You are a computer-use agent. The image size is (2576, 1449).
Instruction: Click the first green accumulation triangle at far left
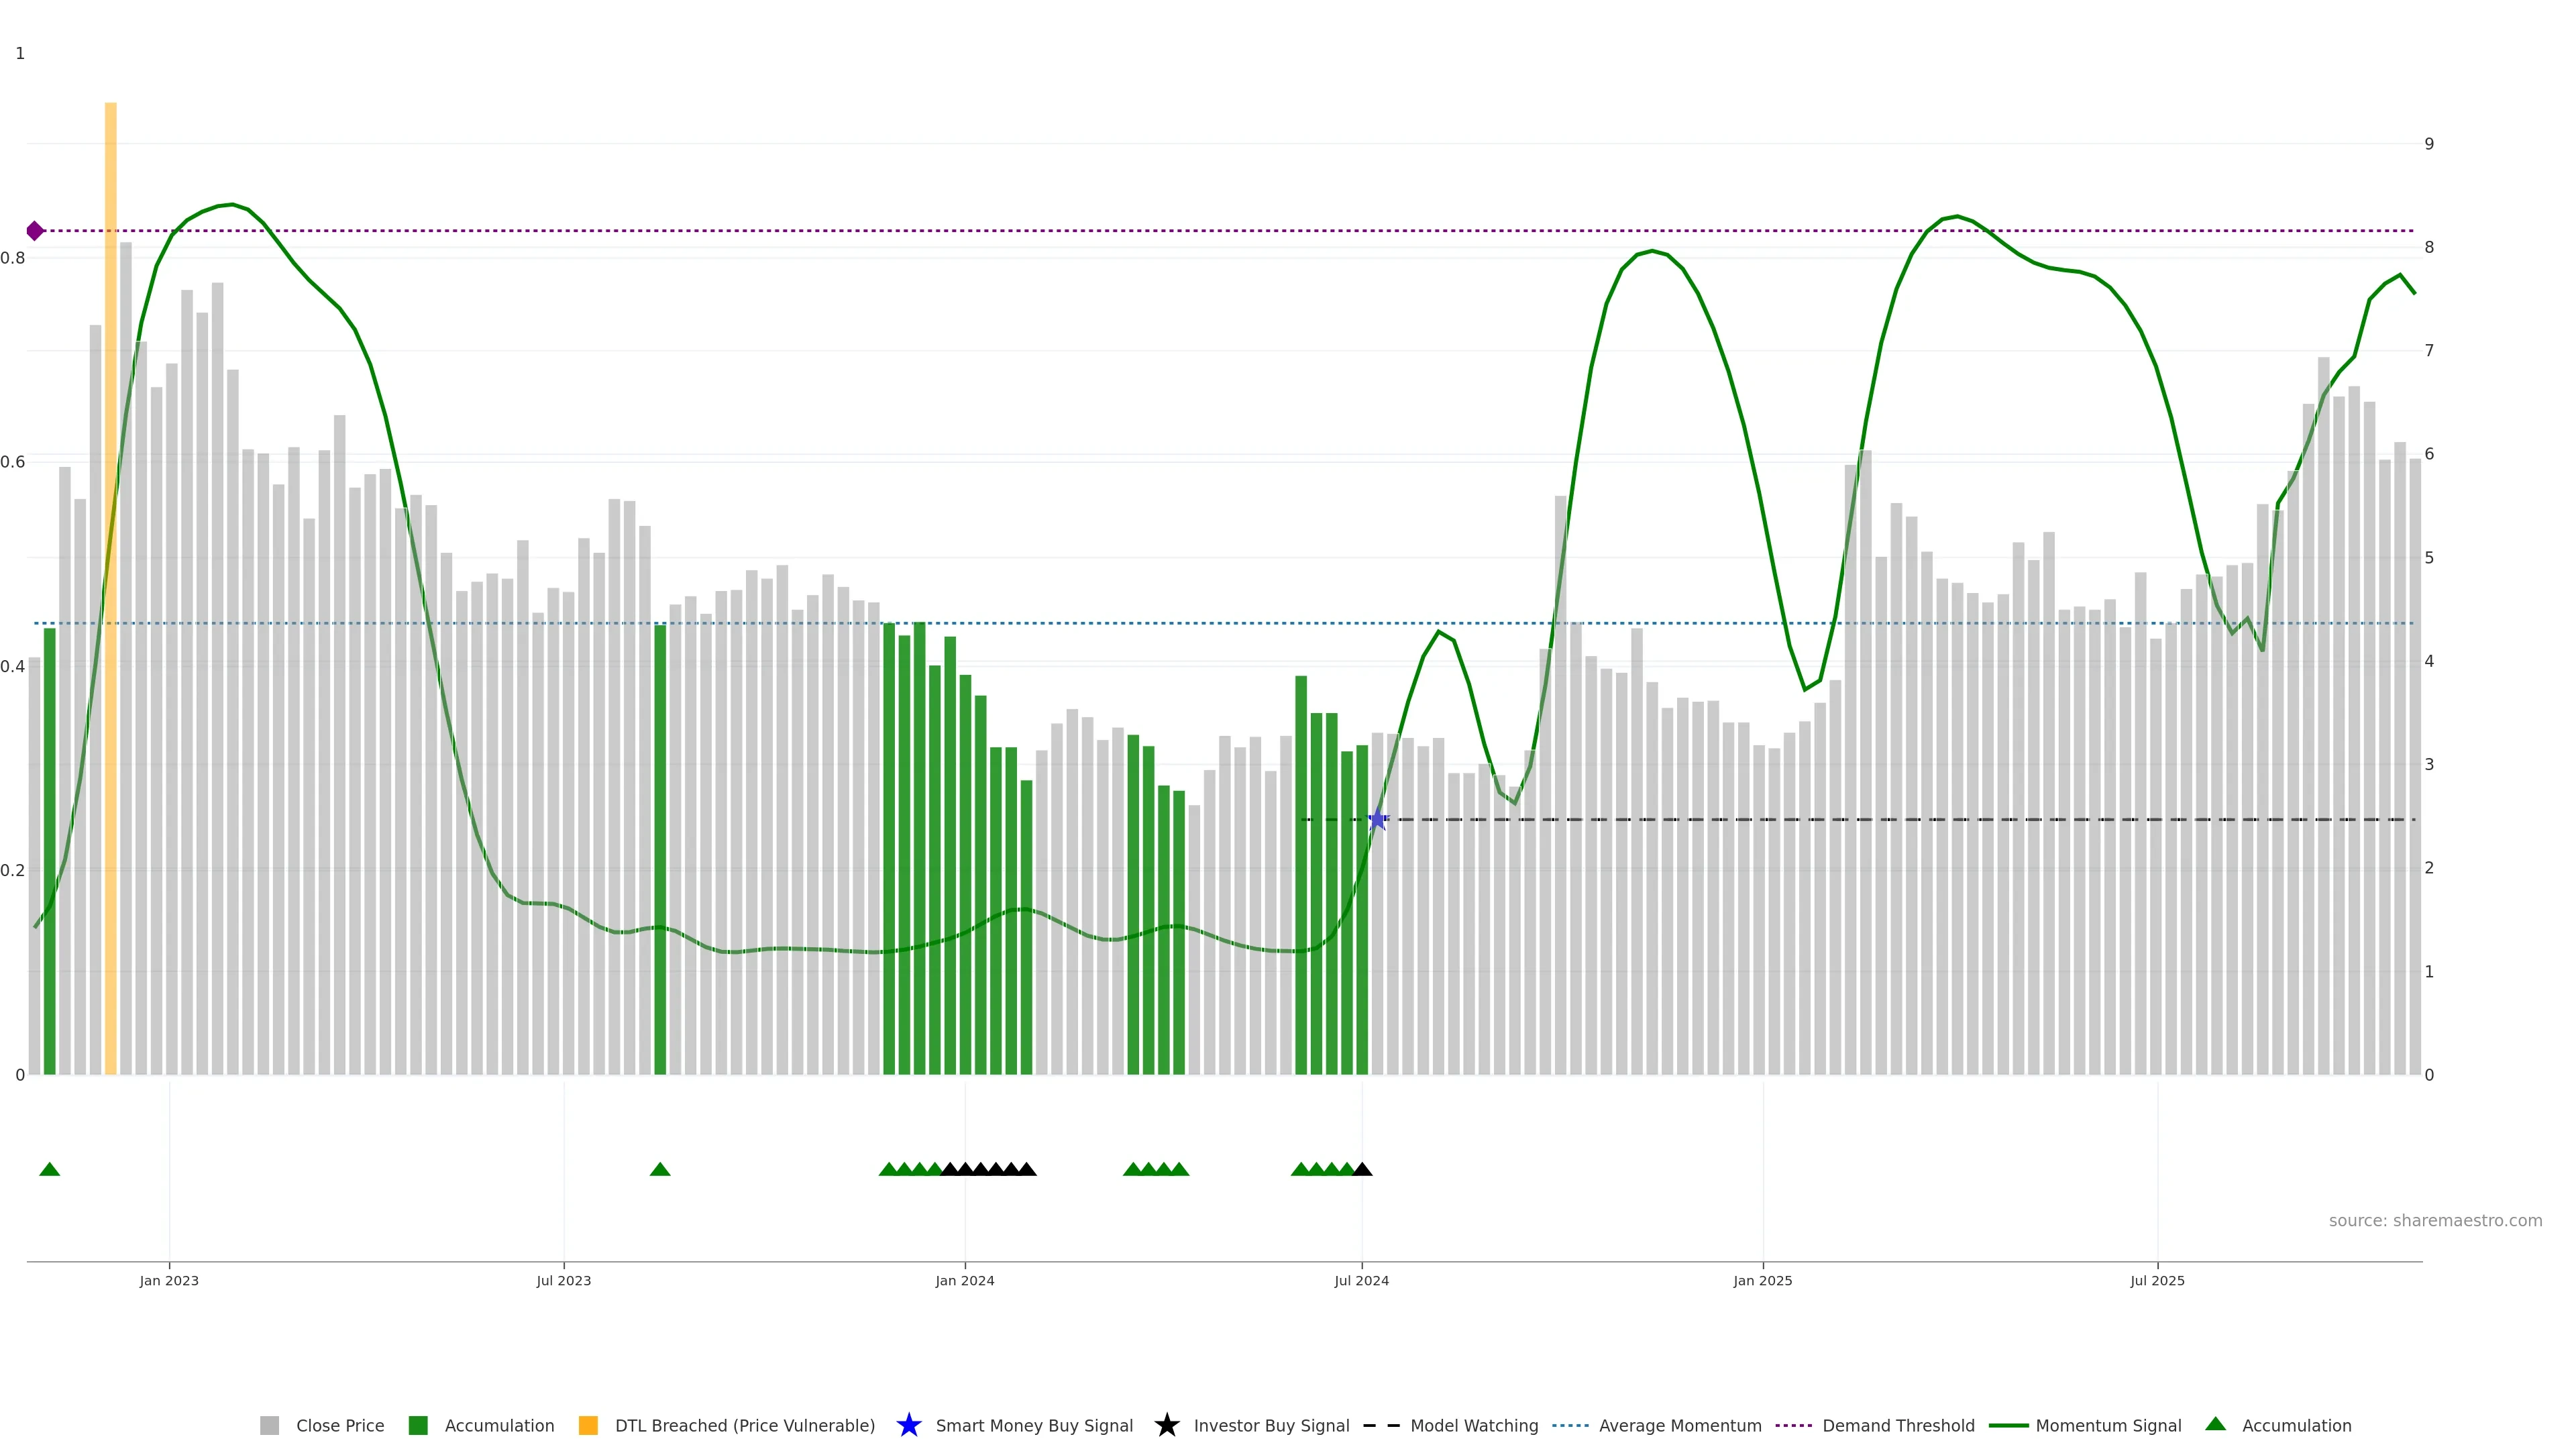49,1169
